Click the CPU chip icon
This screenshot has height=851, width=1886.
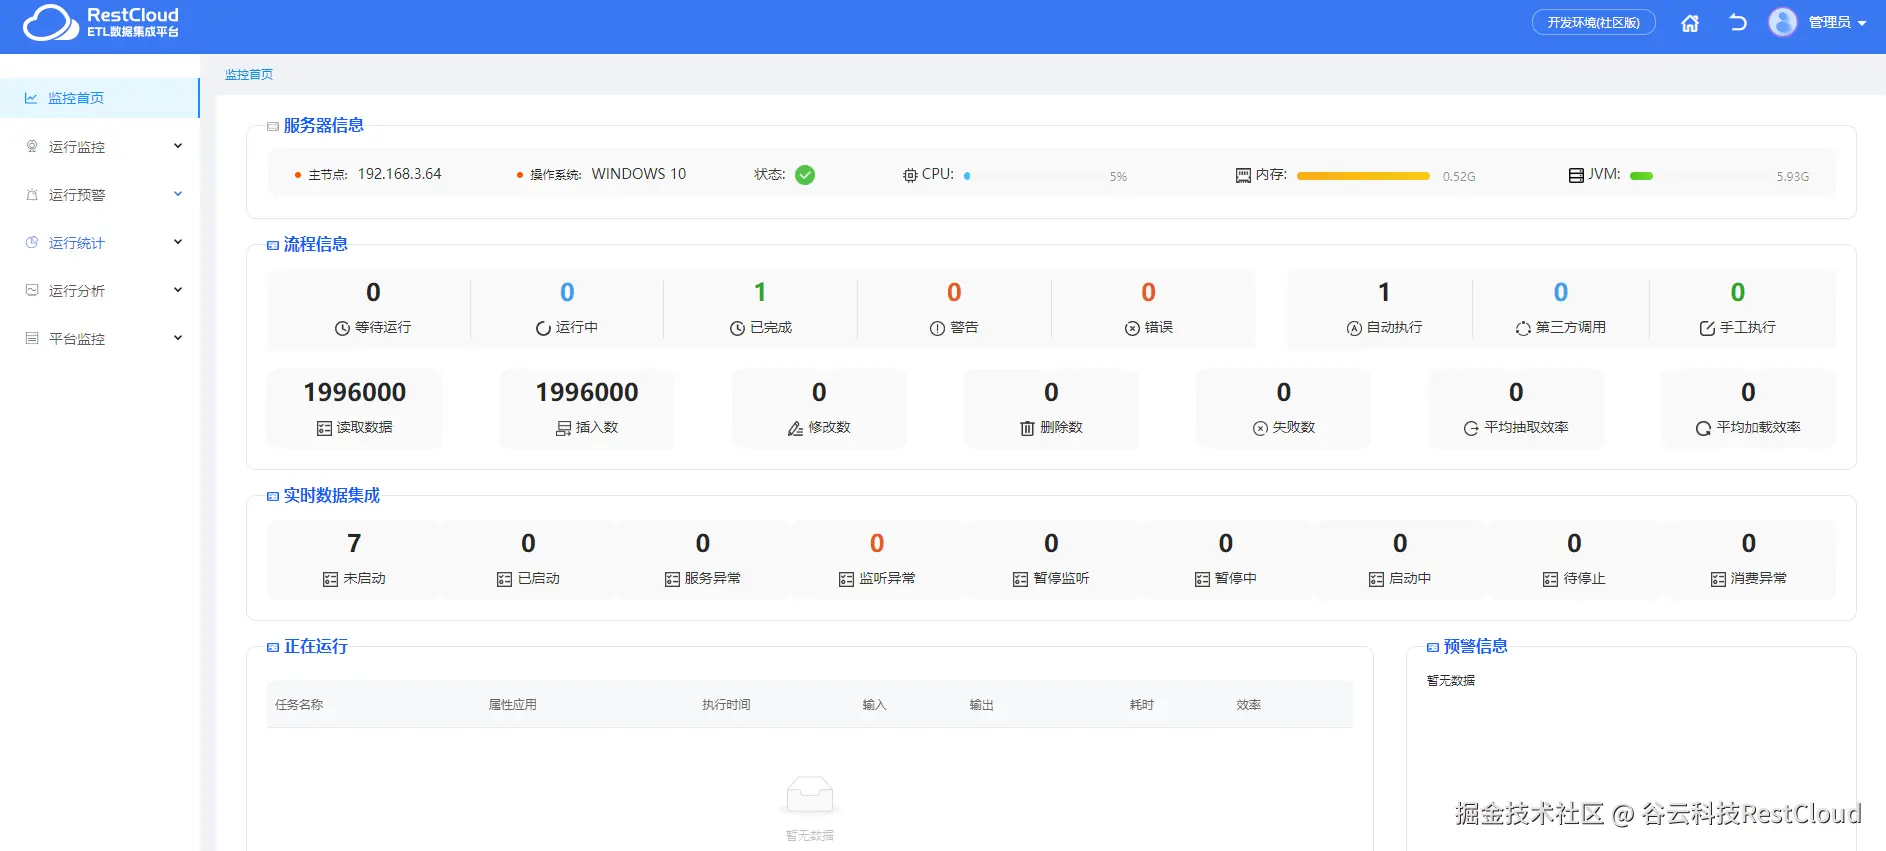point(910,175)
